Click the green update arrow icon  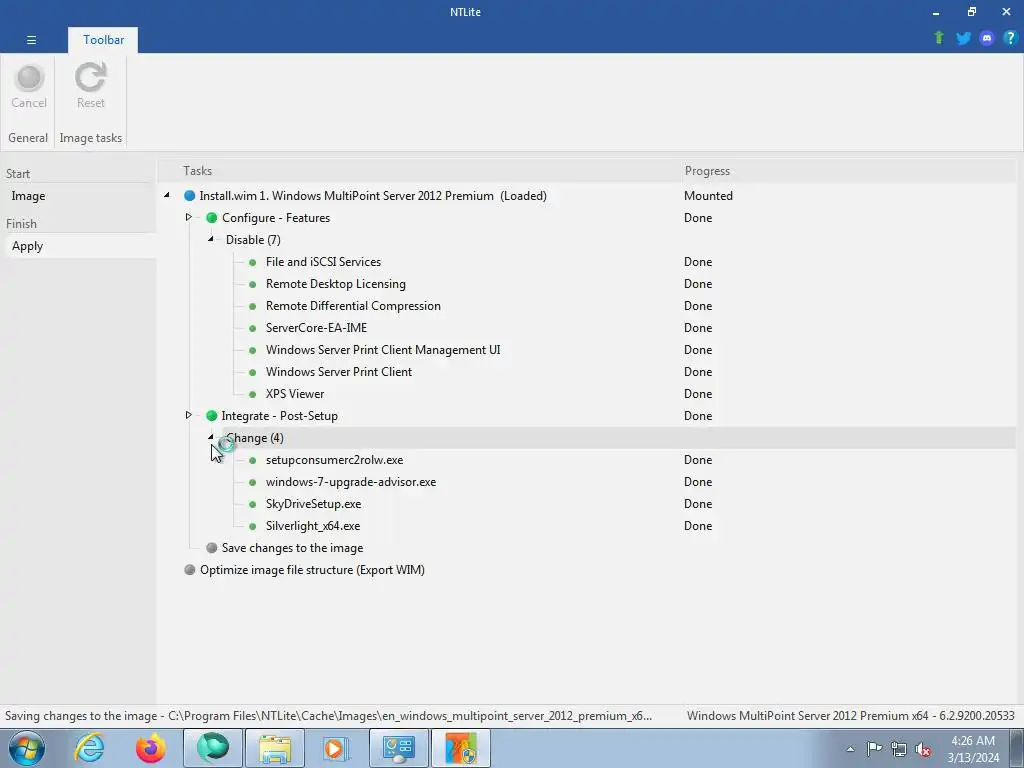point(939,38)
